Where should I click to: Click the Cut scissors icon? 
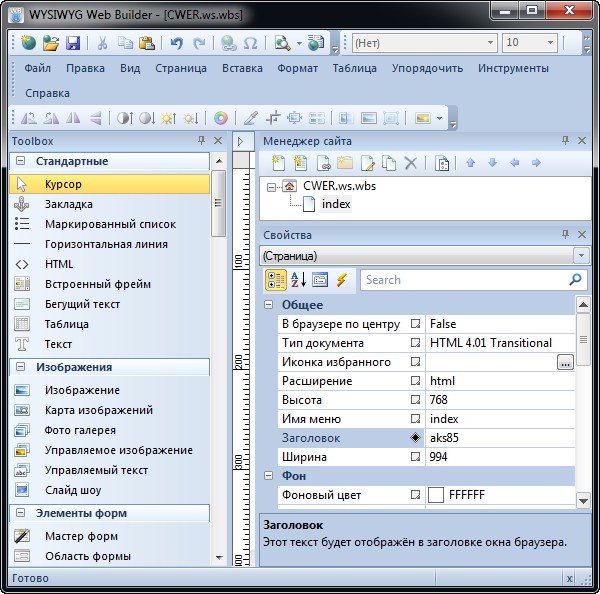pyautogui.click(x=102, y=43)
